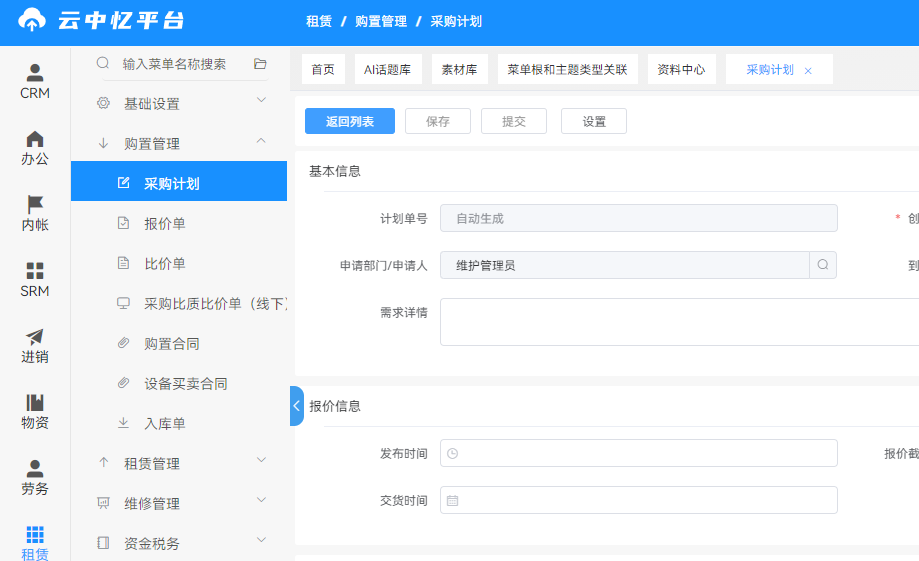Screen dimensions: 919x561
Task: Click the 提交 button
Action: coord(514,121)
